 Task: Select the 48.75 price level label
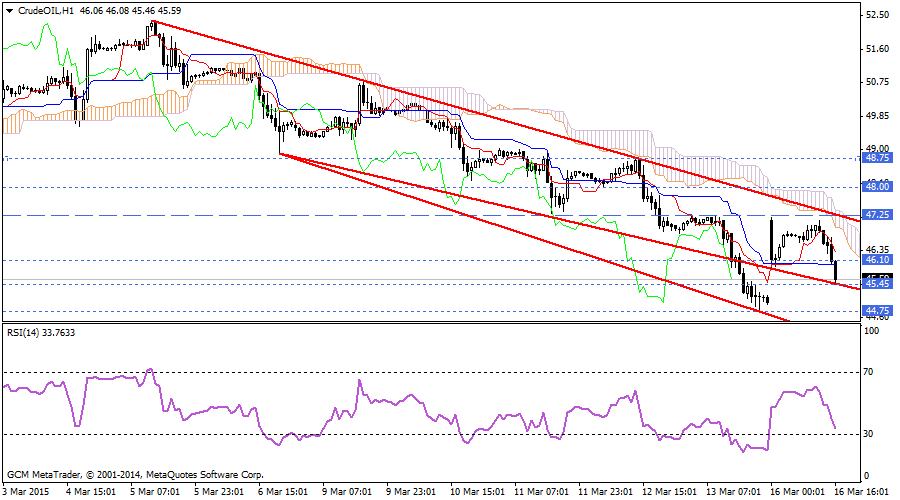877,158
